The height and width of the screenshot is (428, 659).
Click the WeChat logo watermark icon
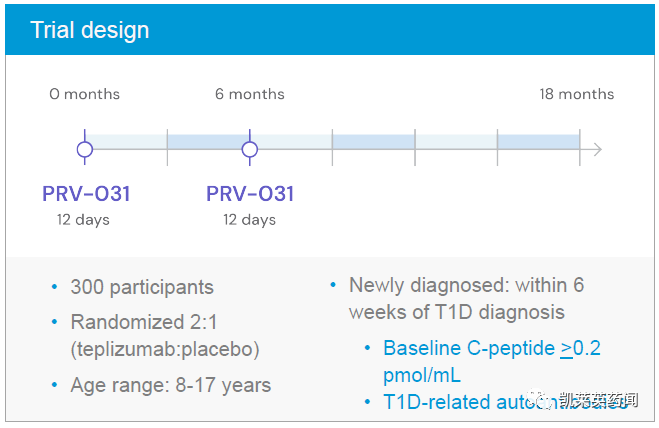[545, 400]
